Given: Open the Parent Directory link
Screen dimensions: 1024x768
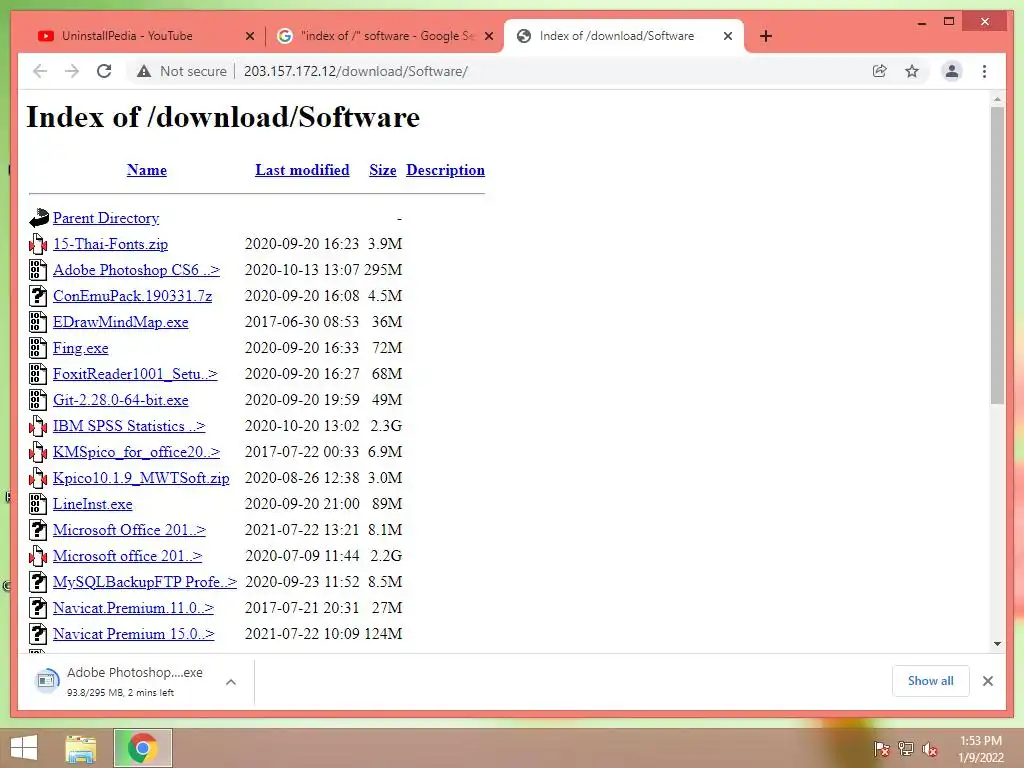Looking at the screenshot, I should 106,218.
